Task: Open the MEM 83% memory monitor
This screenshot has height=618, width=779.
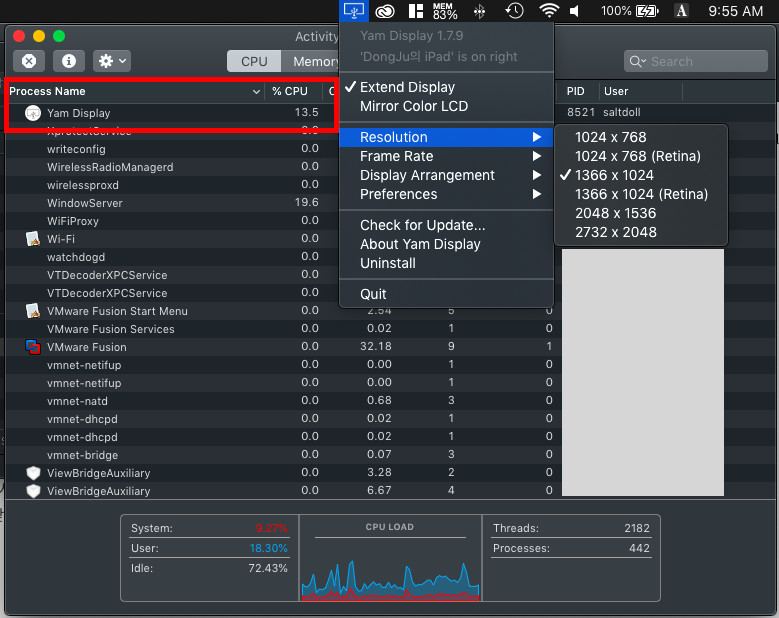Action: point(444,11)
